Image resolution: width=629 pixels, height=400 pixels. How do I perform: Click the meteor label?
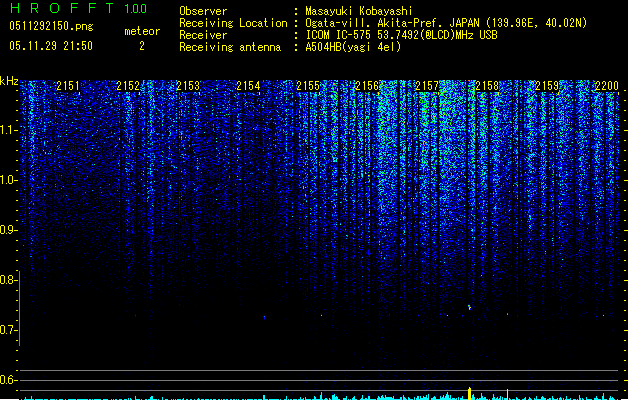tap(142, 31)
